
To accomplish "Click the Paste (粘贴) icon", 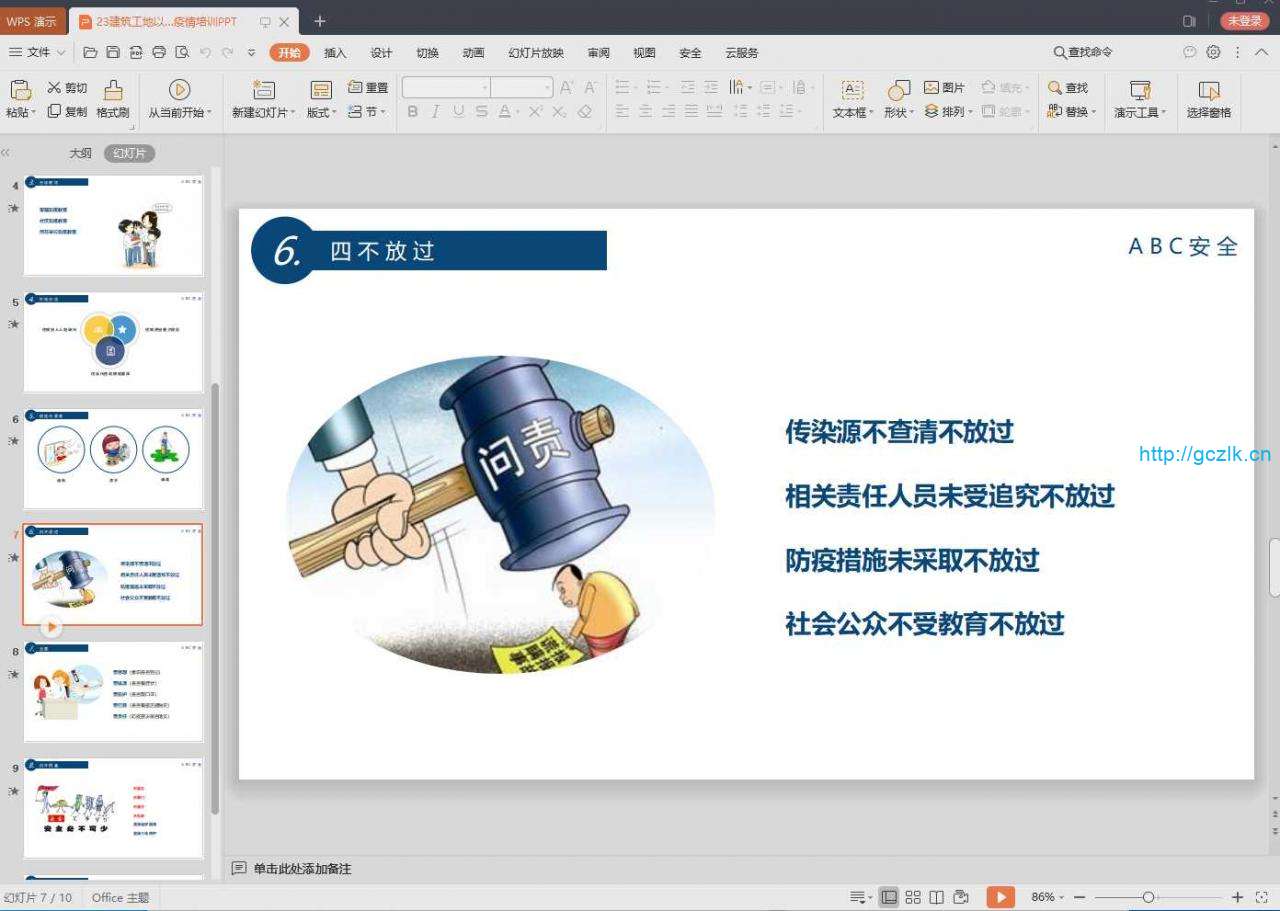I will pos(20,90).
